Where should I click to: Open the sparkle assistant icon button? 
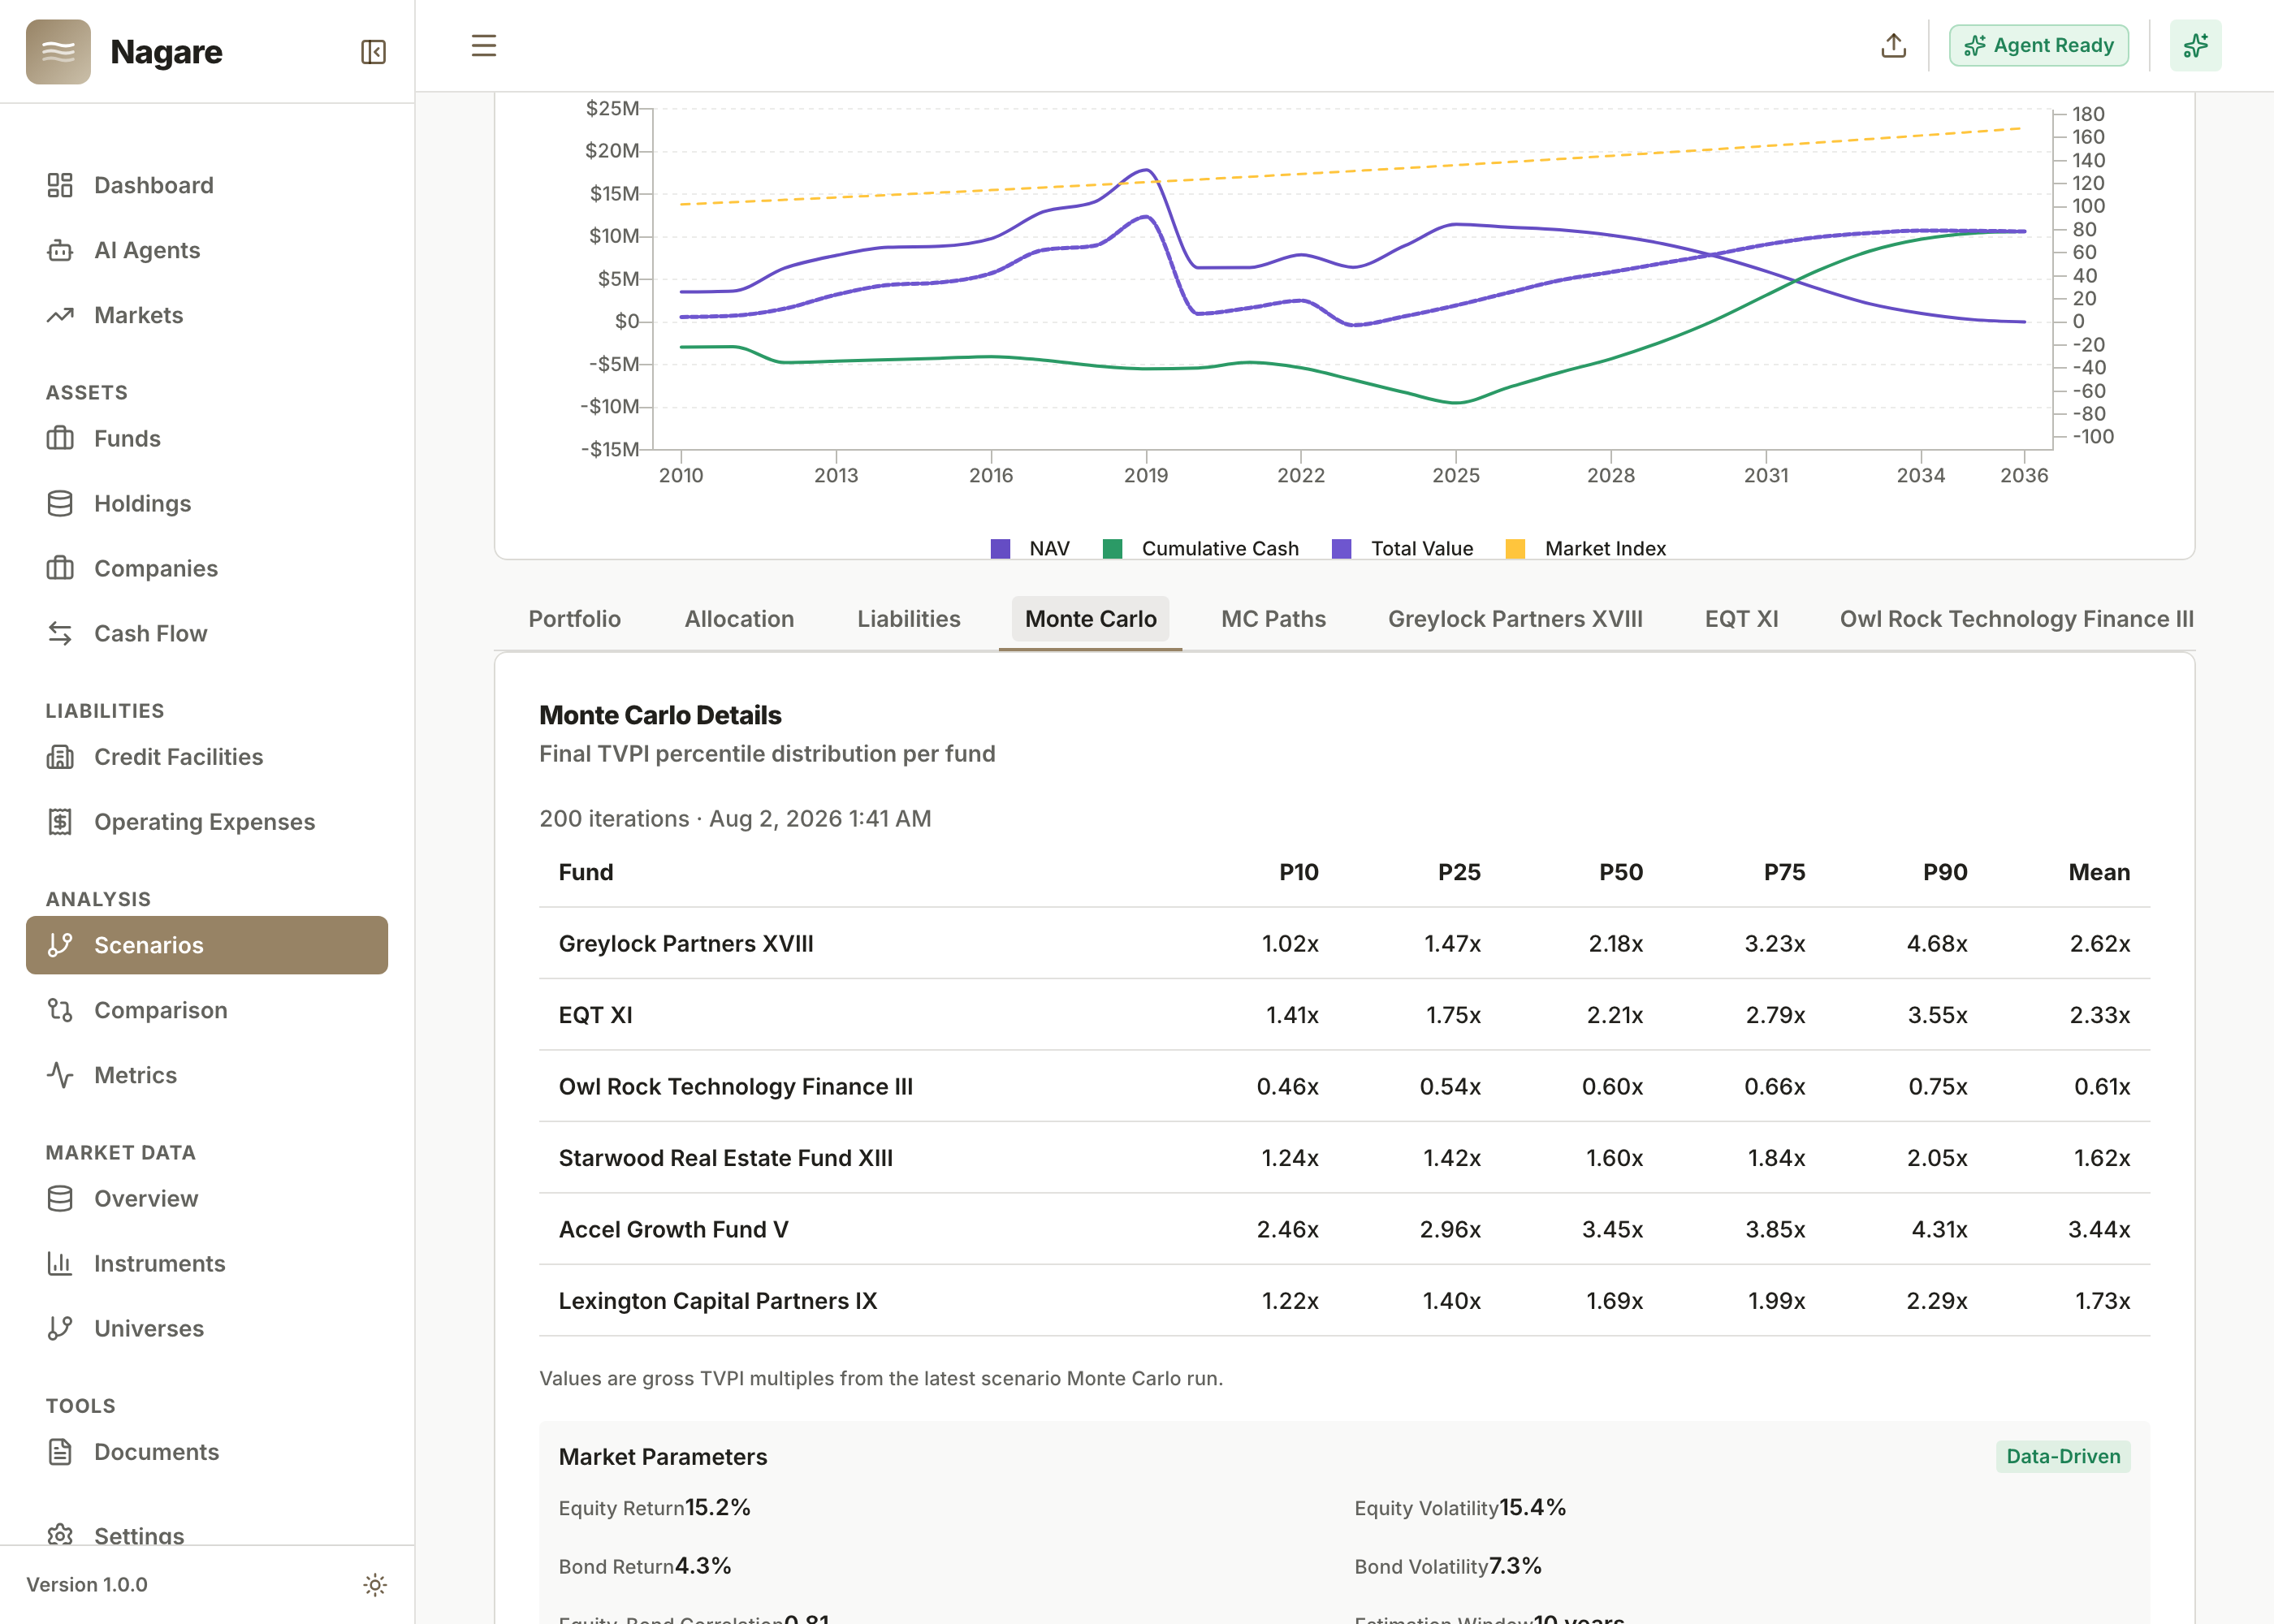click(x=2195, y=46)
